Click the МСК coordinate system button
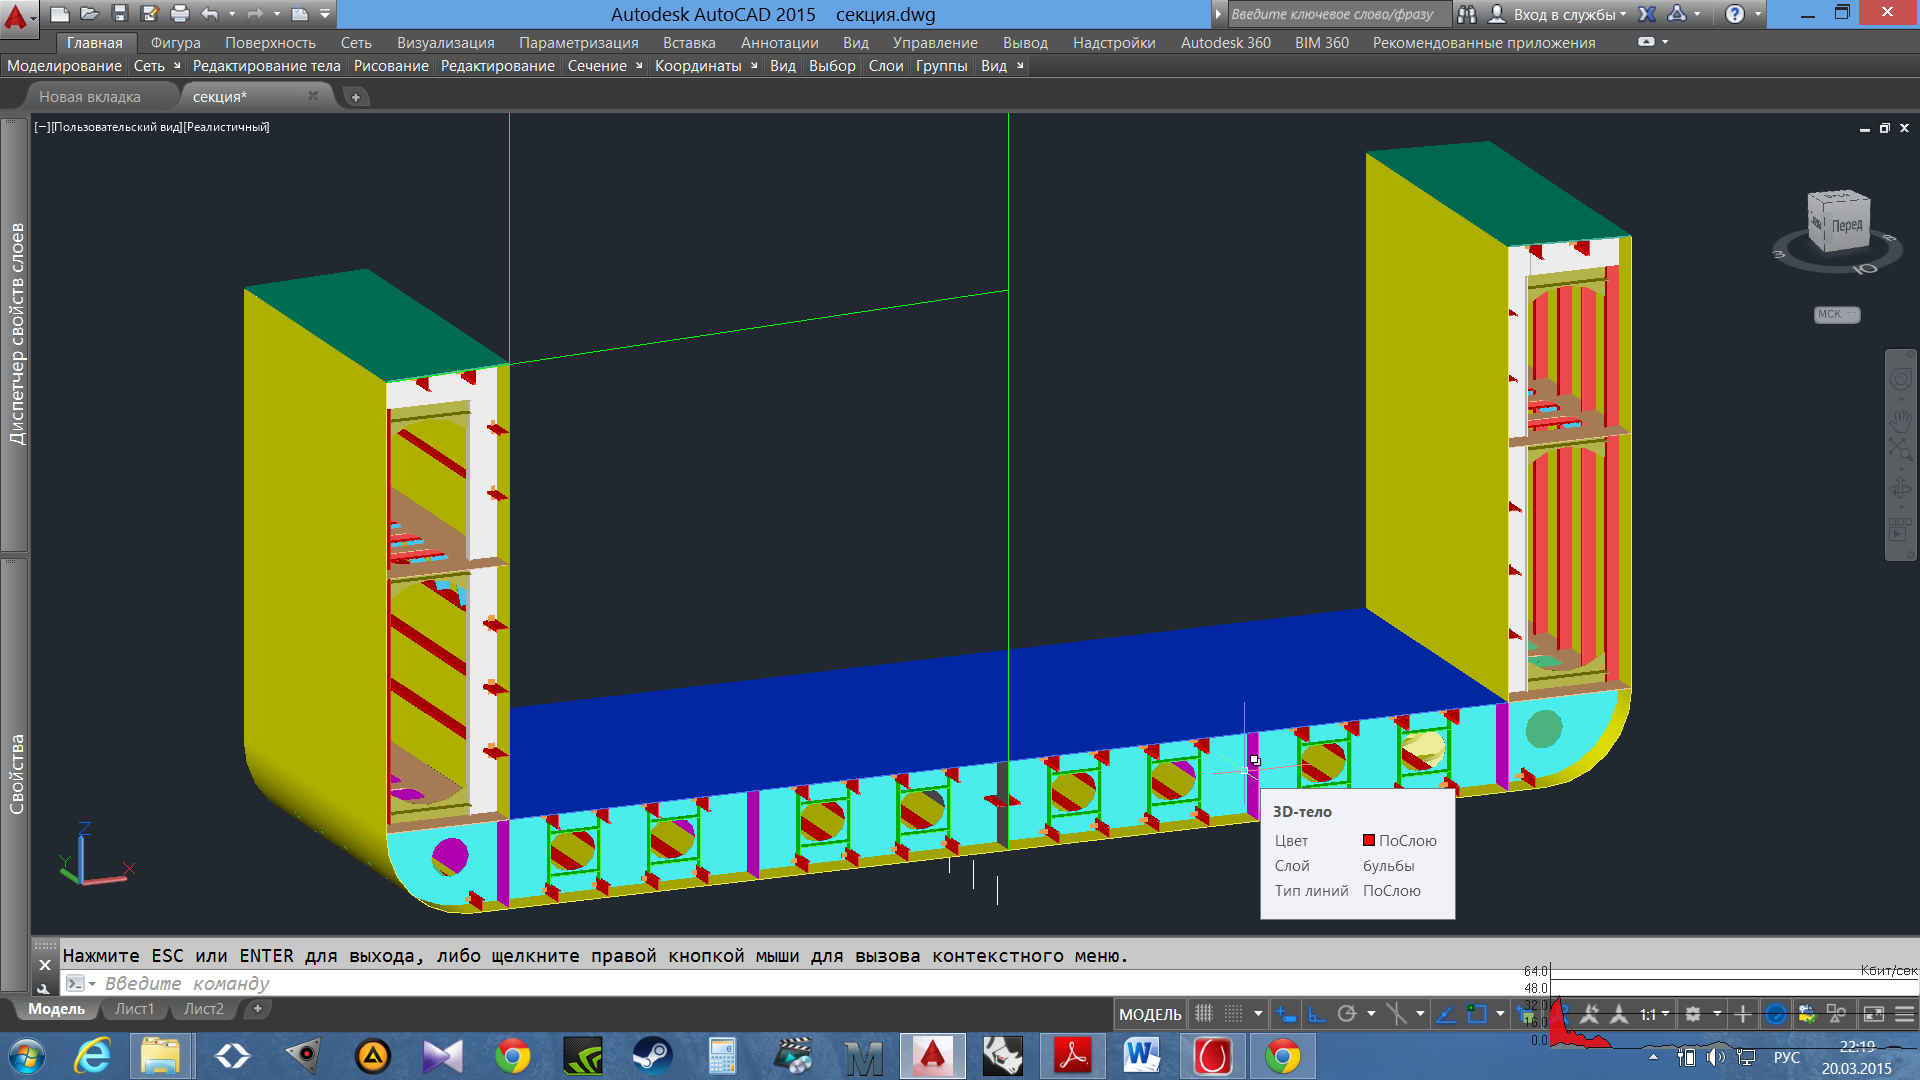 (x=1836, y=314)
